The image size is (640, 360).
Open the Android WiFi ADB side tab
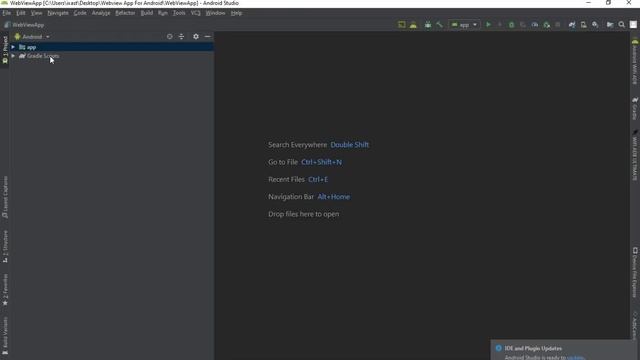[635, 62]
